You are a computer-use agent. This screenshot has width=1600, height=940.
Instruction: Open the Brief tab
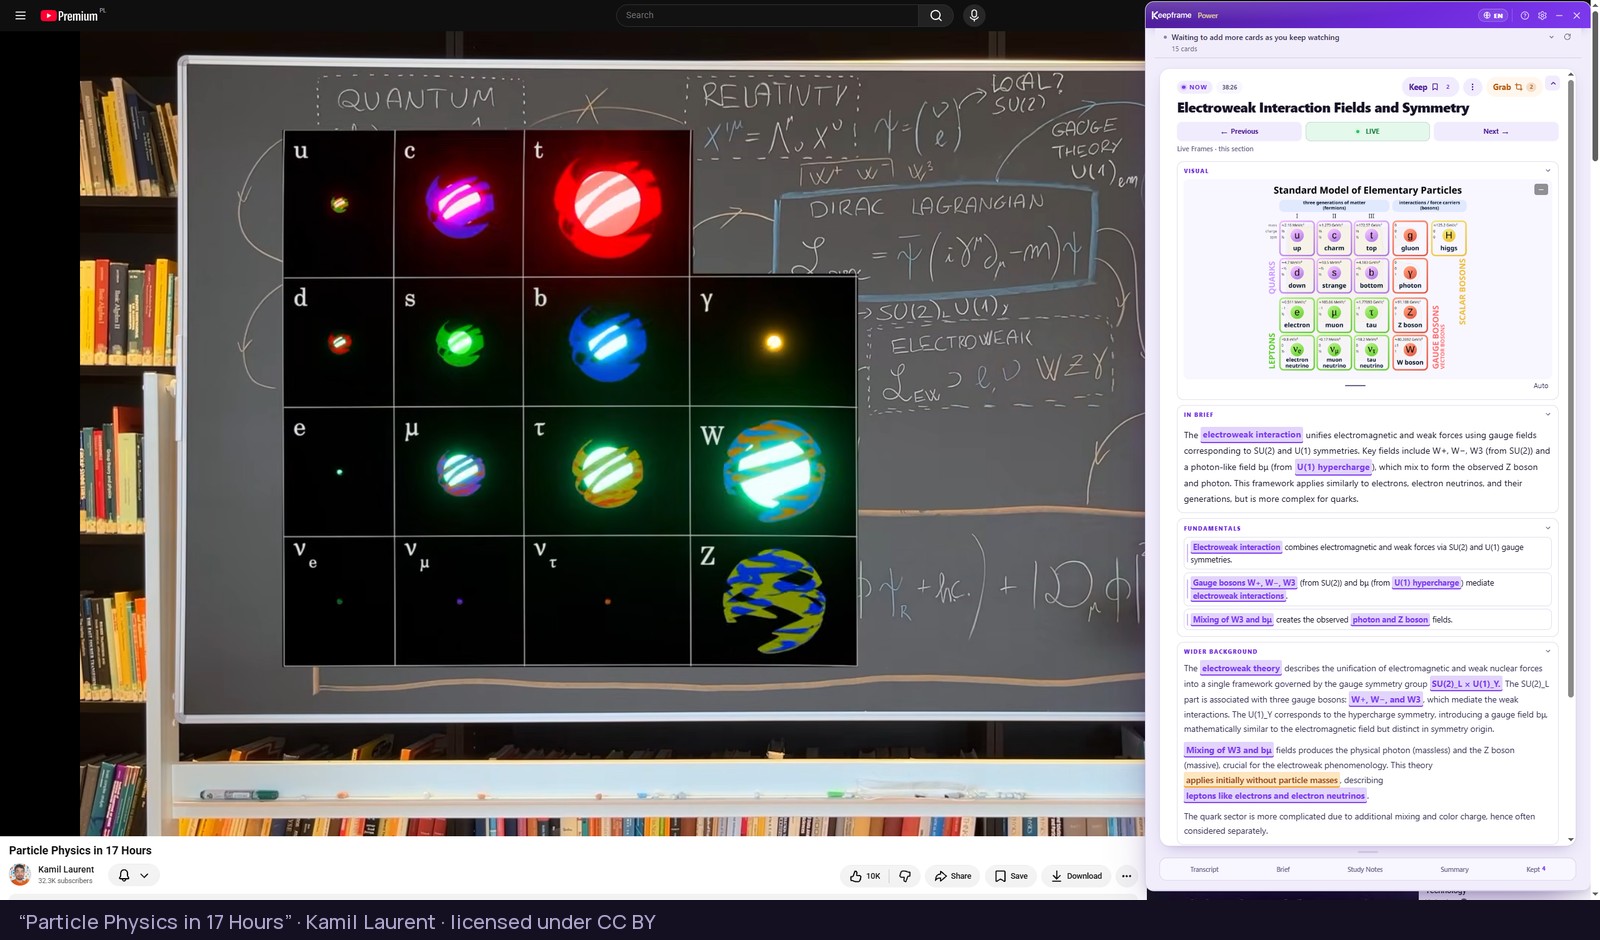pos(1283,869)
